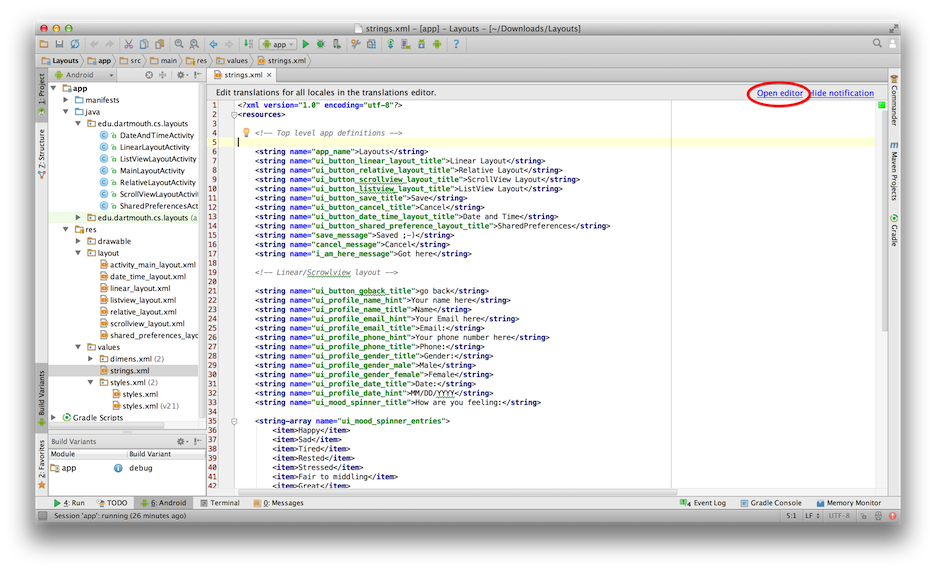
Task: Toggle the Build Variants side panel button
Action: pyautogui.click(x=41, y=393)
